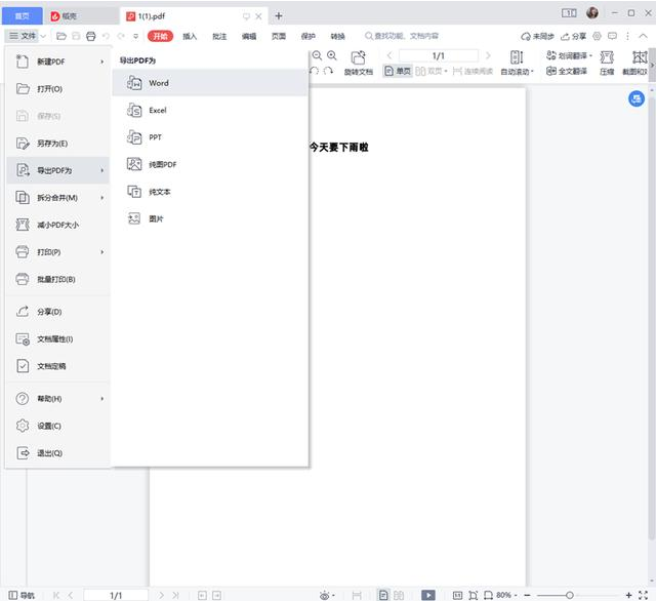Click the compress (压缩) icon in toolbar
This screenshot has width=657, height=603.
(x=606, y=58)
